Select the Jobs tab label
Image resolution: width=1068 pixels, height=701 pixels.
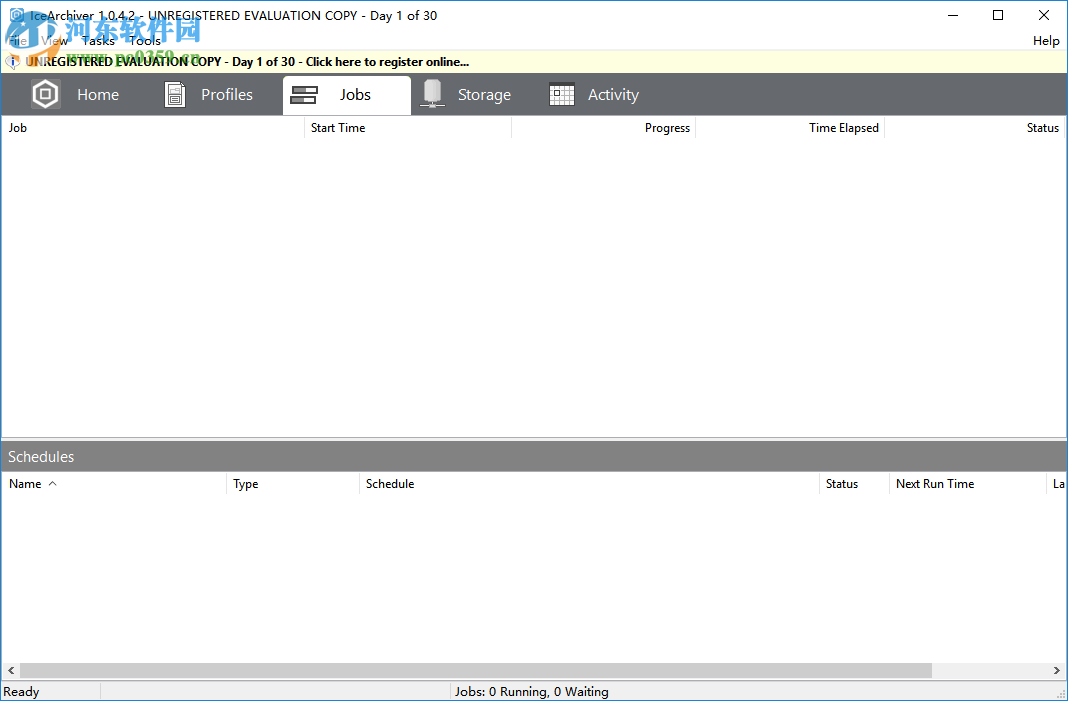(x=356, y=95)
